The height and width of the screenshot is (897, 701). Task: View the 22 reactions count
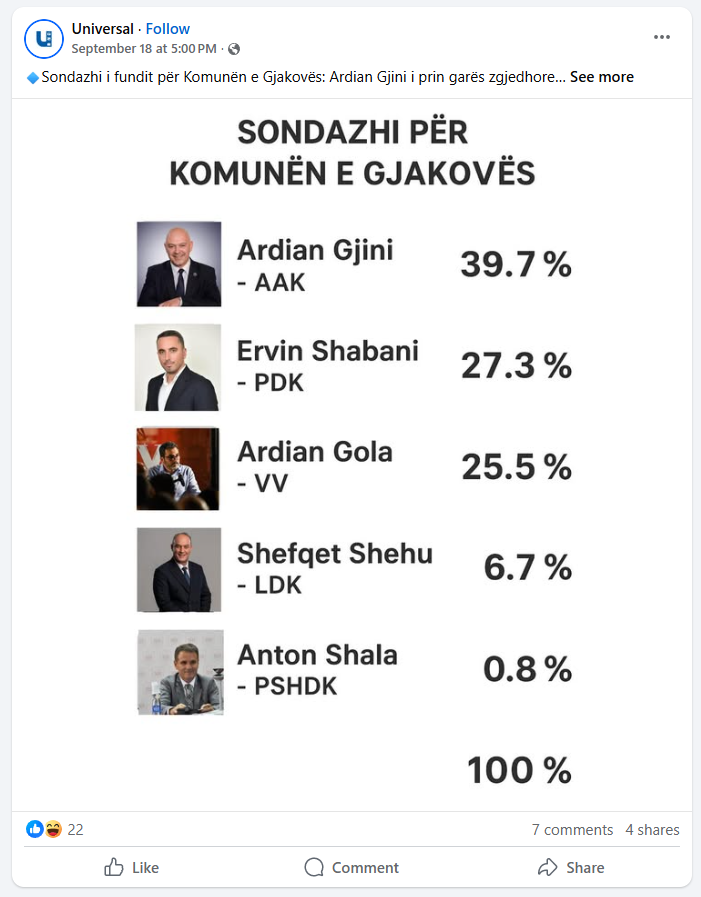click(75, 830)
